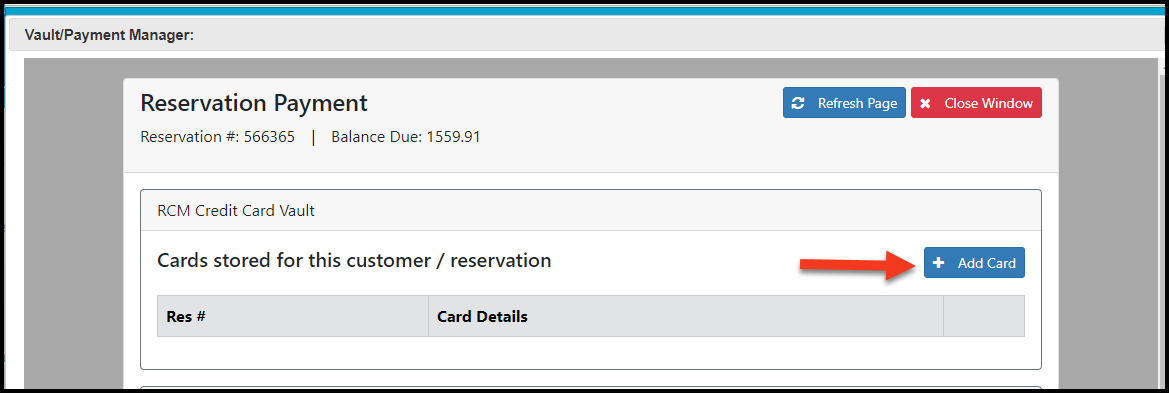Close the payment window with the red button
The image size is (1169, 393).
point(976,103)
